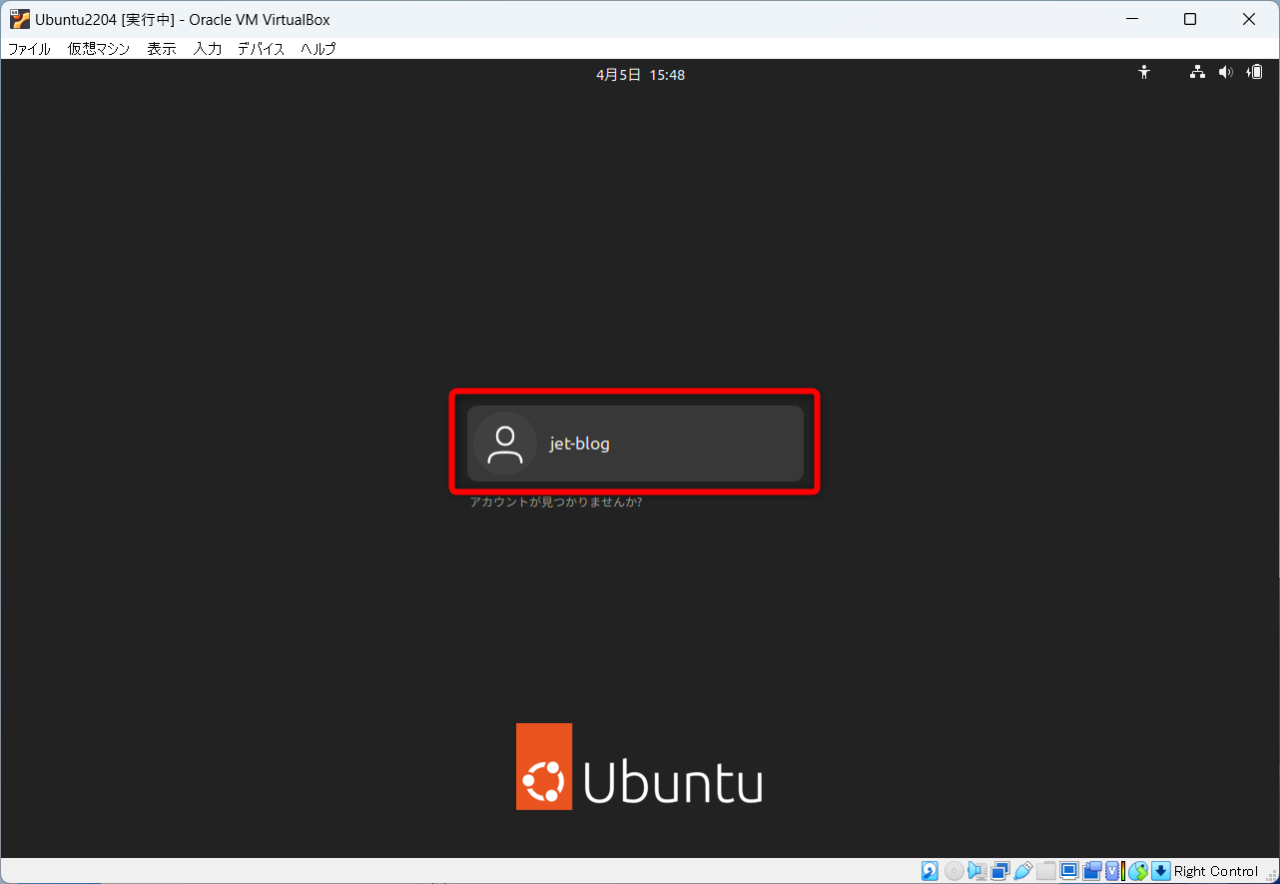The height and width of the screenshot is (884, 1280).
Task: Click the recording status icon
Action: coord(1093,870)
